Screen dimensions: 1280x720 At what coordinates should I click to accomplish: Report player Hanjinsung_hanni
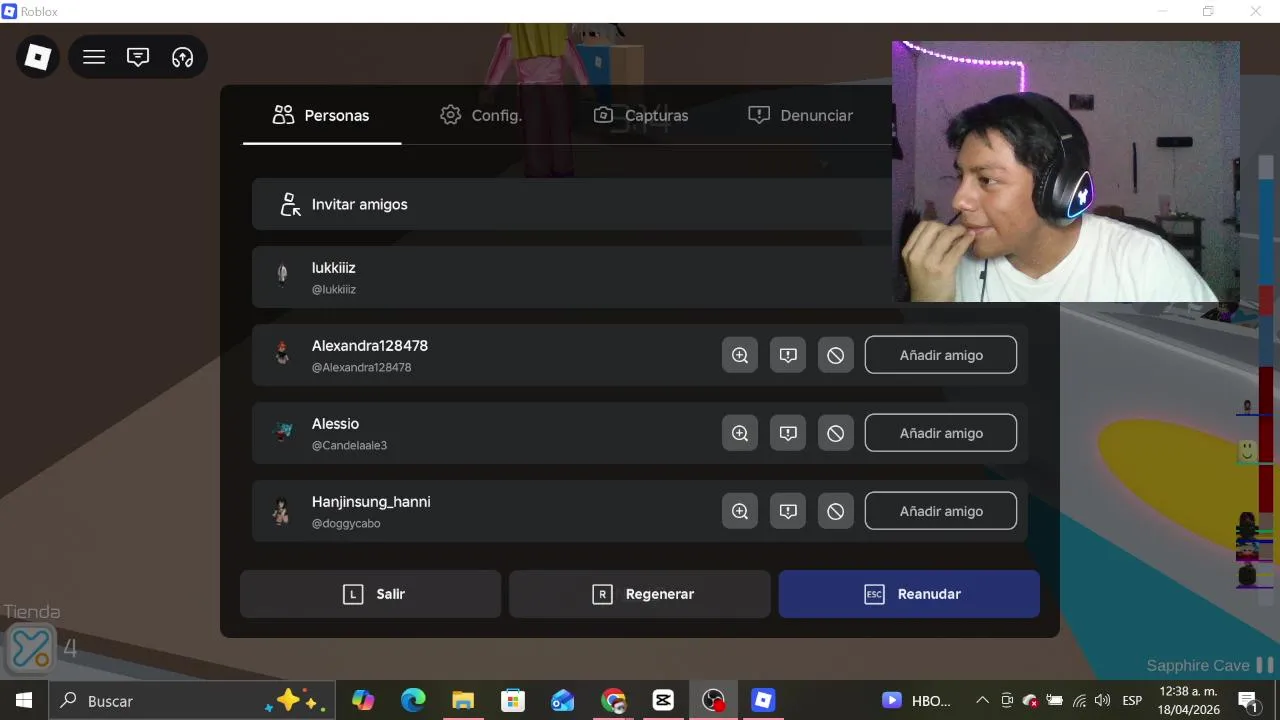788,511
